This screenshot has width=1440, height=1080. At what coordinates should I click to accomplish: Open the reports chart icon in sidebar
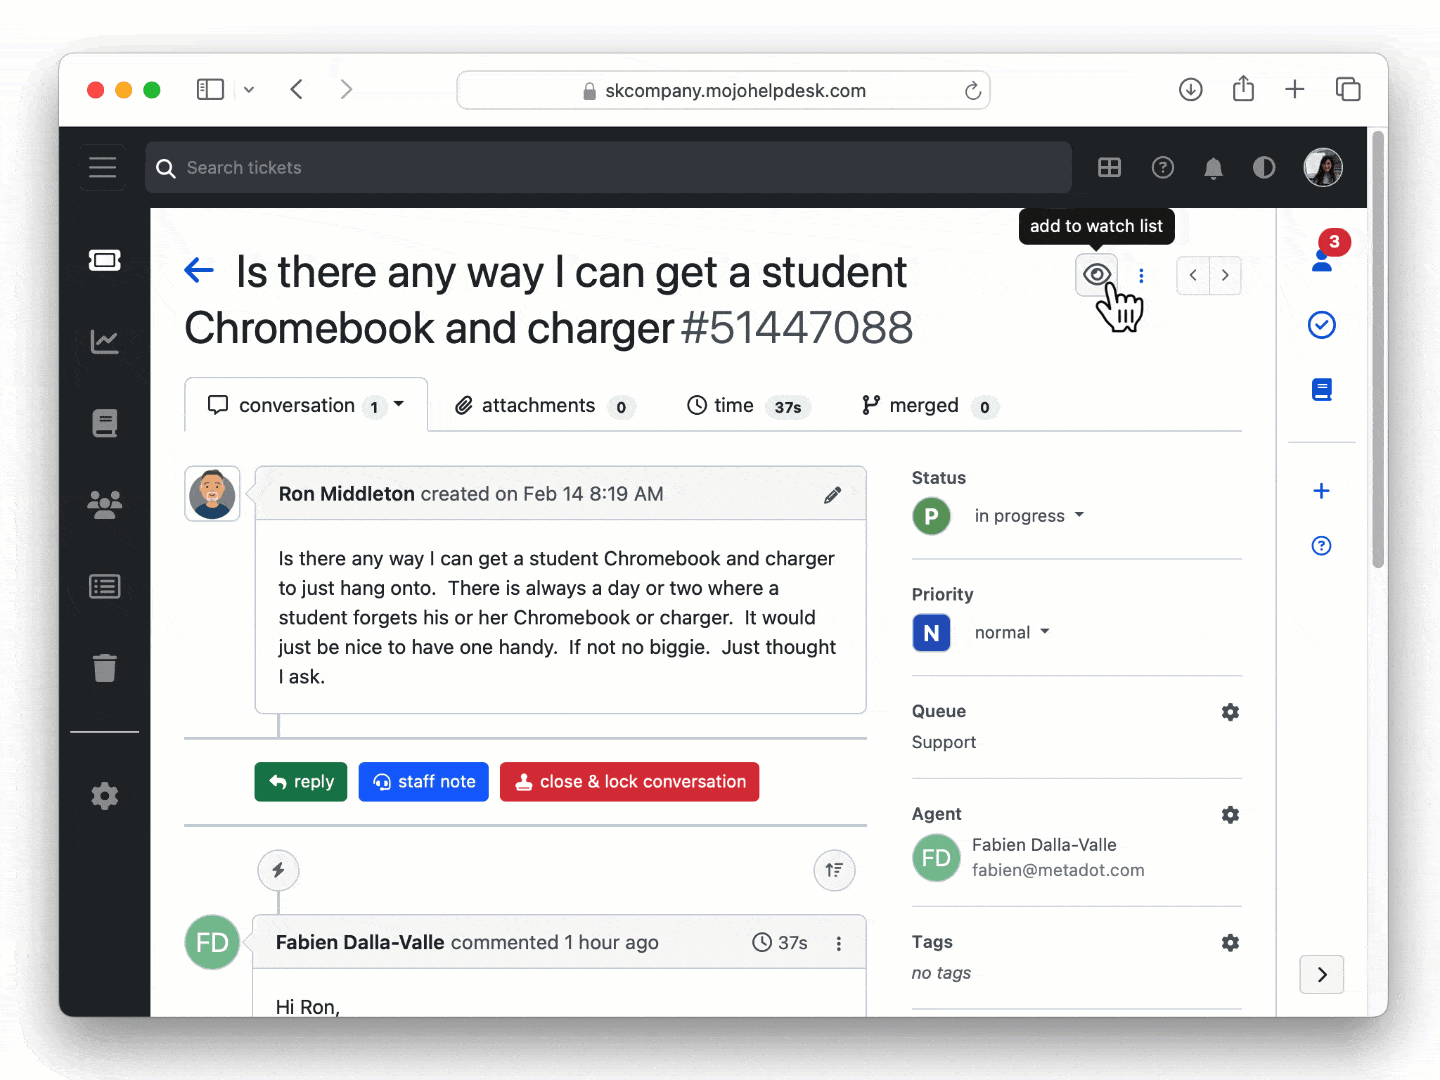coord(105,342)
